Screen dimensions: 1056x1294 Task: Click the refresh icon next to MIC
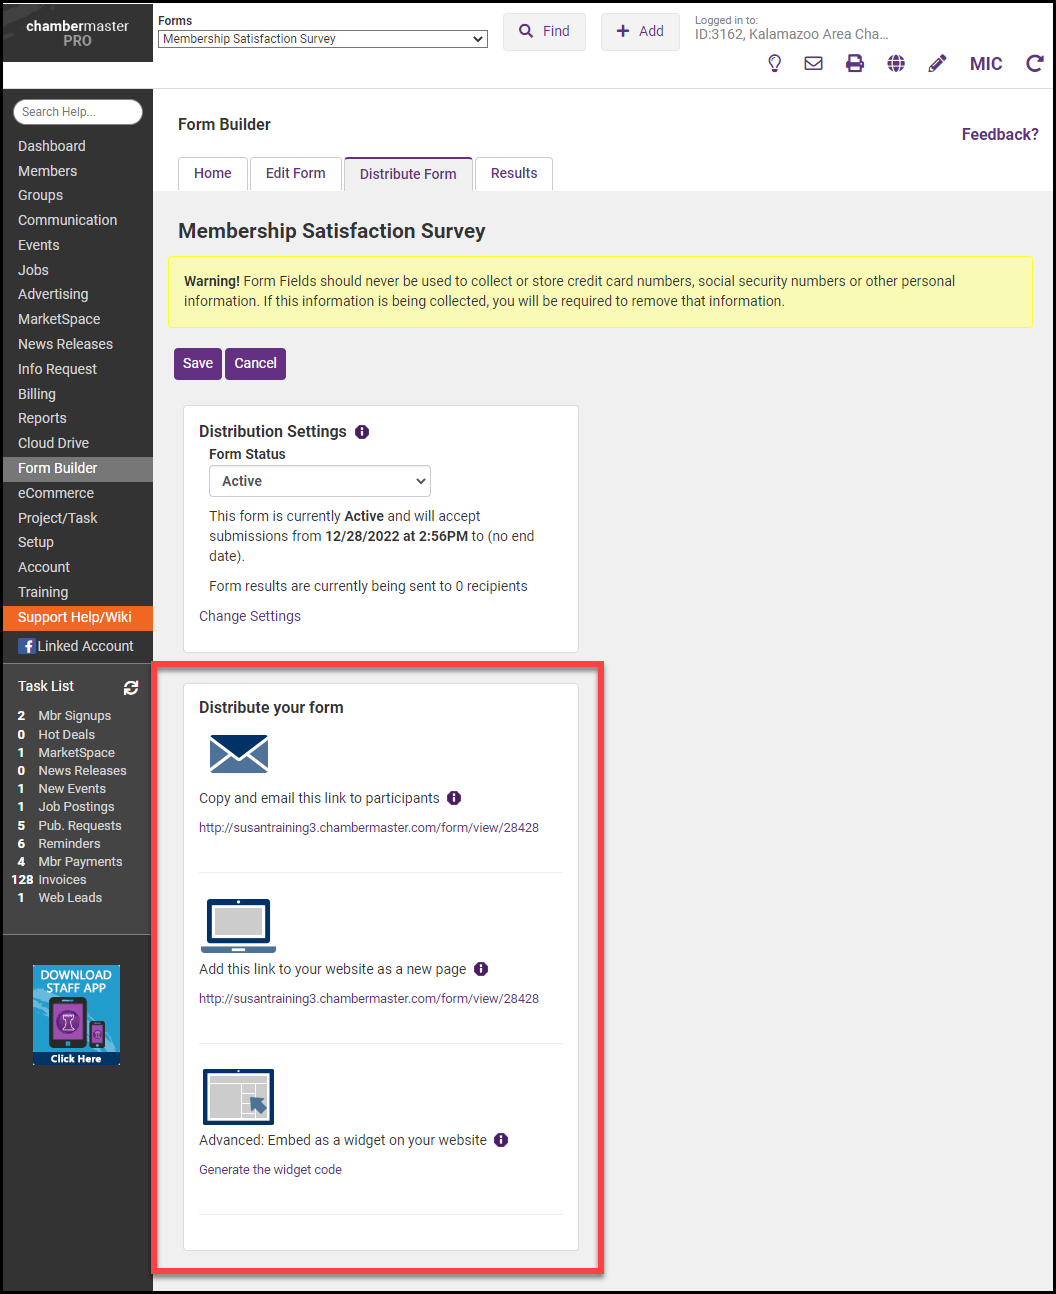pos(1034,64)
